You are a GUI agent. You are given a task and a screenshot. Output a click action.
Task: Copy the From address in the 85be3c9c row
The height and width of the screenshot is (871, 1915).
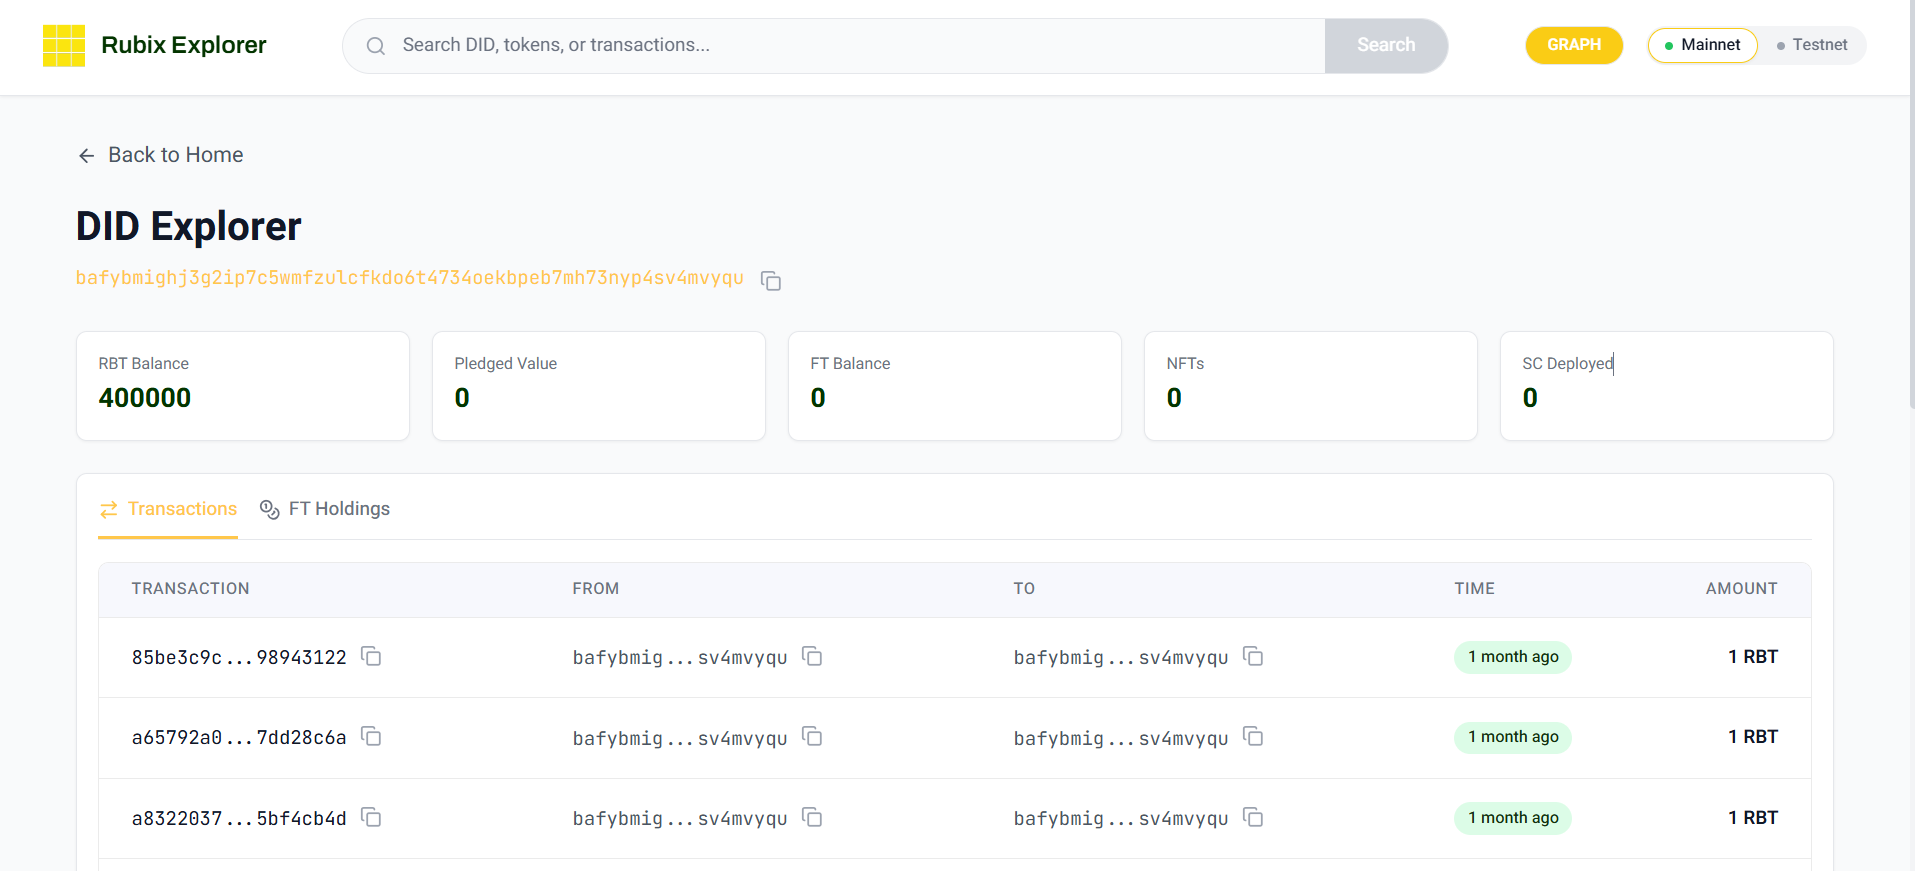[812, 656]
